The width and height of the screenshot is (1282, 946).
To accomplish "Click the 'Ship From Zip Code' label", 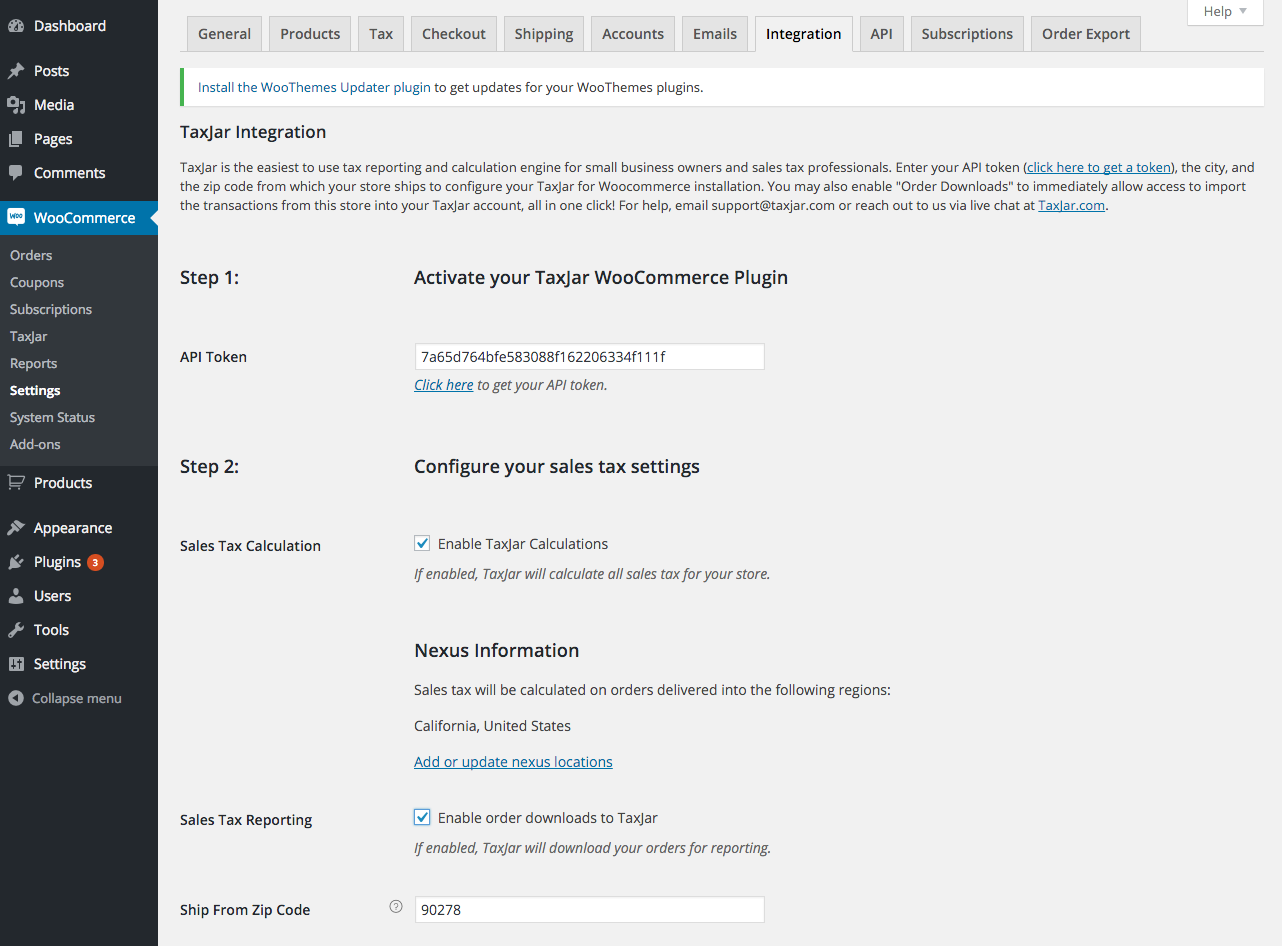I will pyautogui.click(x=245, y=910).
